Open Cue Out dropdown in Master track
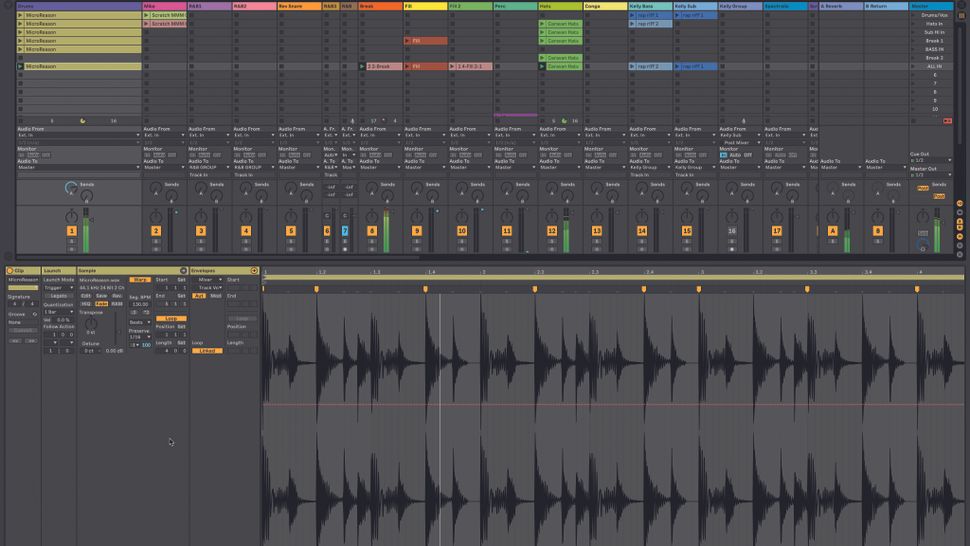This screenshot has height=546, width=970. pyautogui.click(x=930, y=160)
